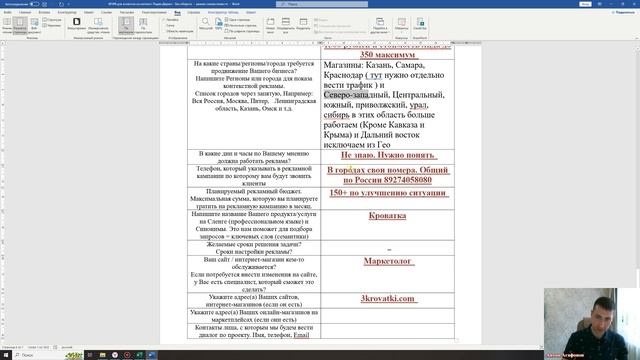Toggle Область навигации checkbox
Viewport: 640px width, 360px height.
178,31
